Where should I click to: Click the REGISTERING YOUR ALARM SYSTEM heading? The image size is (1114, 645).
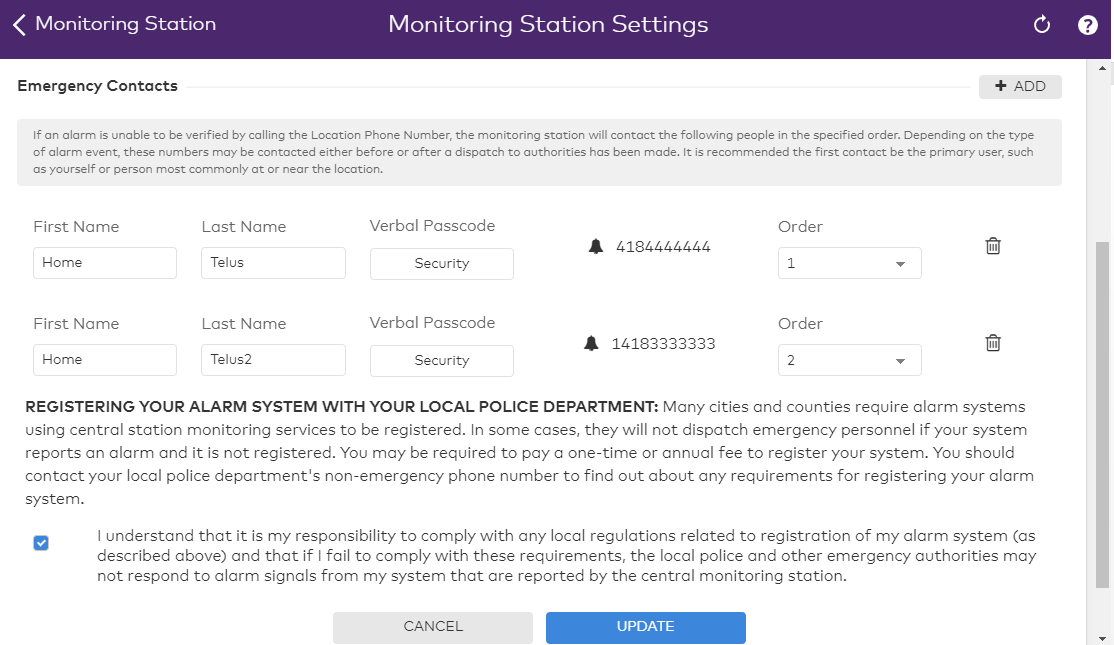tap(342, 407)
